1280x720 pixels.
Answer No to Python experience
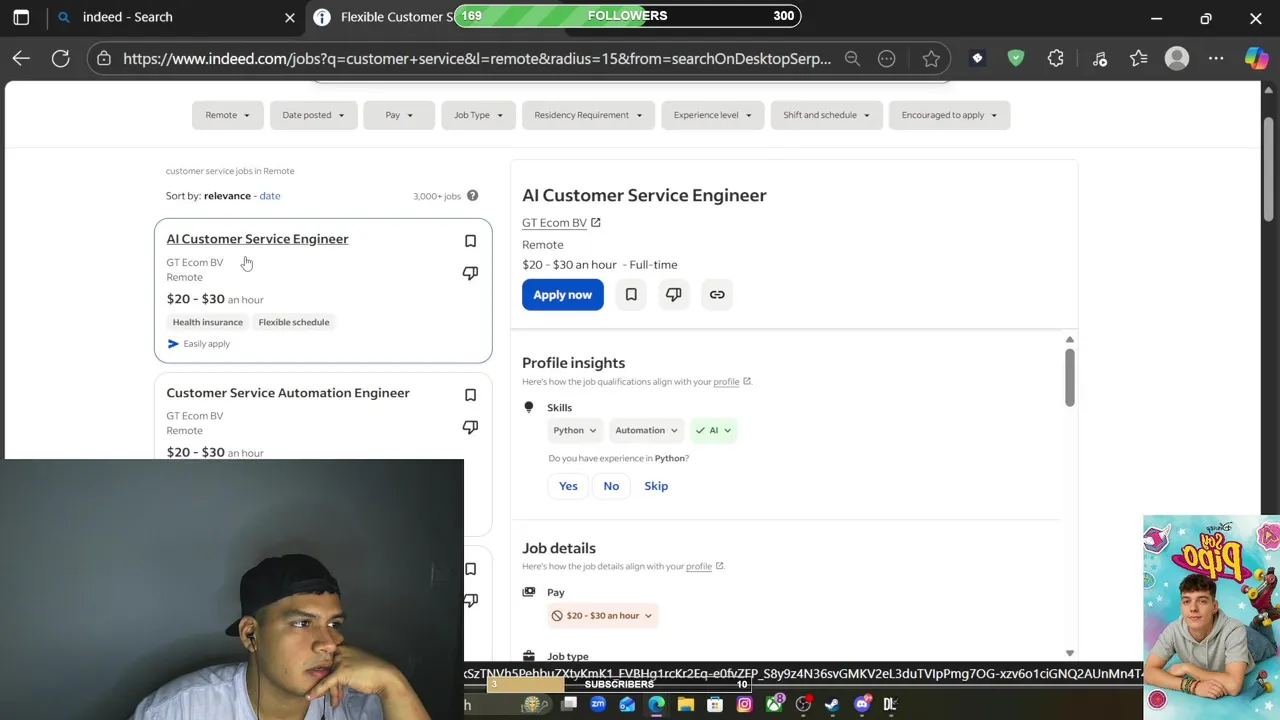pyautogui.click(x=611, y=486)
